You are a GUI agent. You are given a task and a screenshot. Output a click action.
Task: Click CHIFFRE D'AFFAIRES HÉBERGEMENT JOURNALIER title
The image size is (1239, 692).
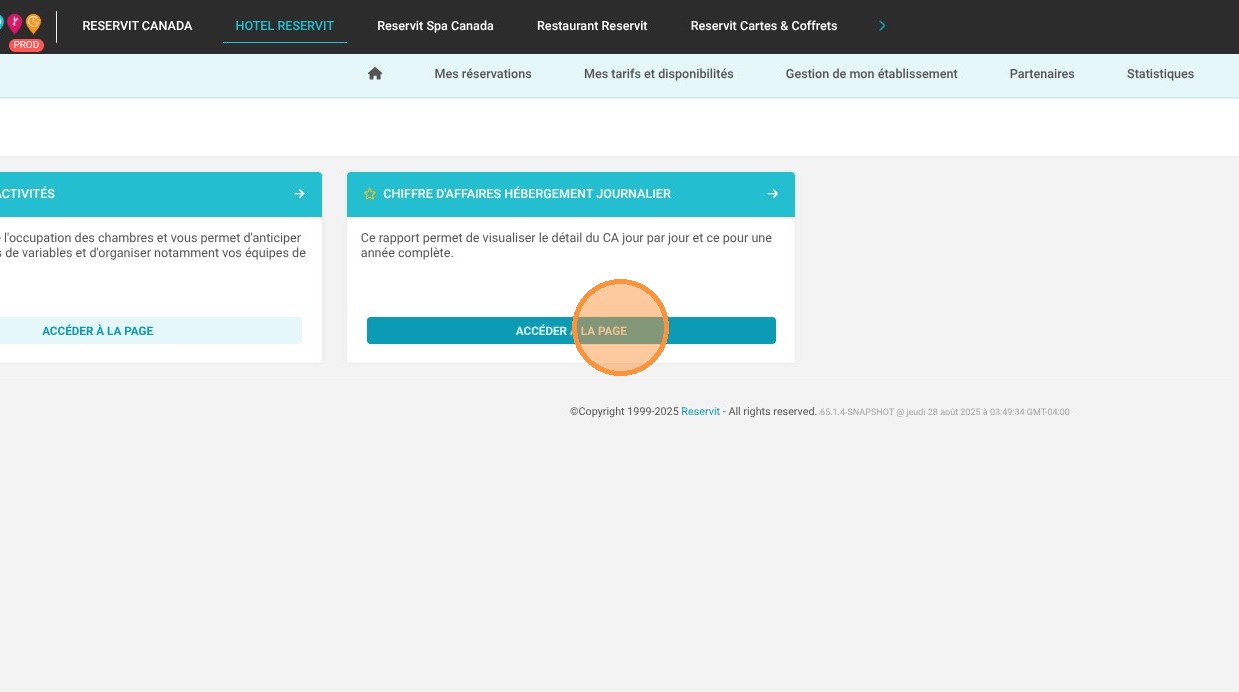tap(527, 194)
